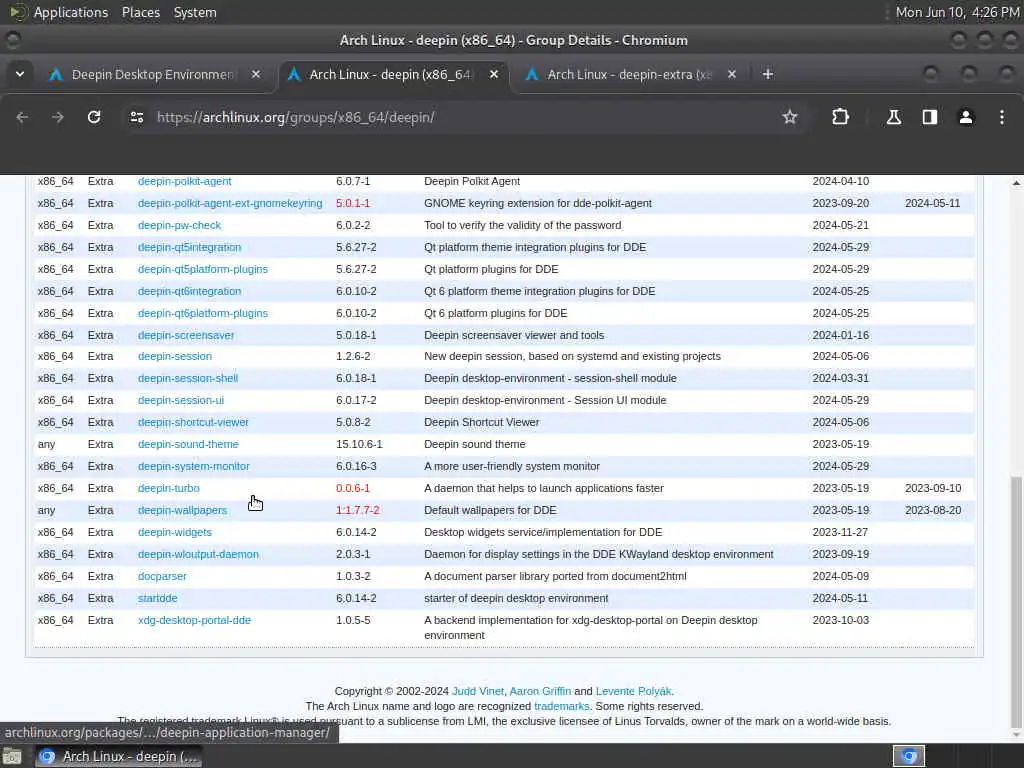Image resolution: width=1024 pixels, height=768 pixels.
Task: Open a new tab with plus button
Action: tap(767, 74)
